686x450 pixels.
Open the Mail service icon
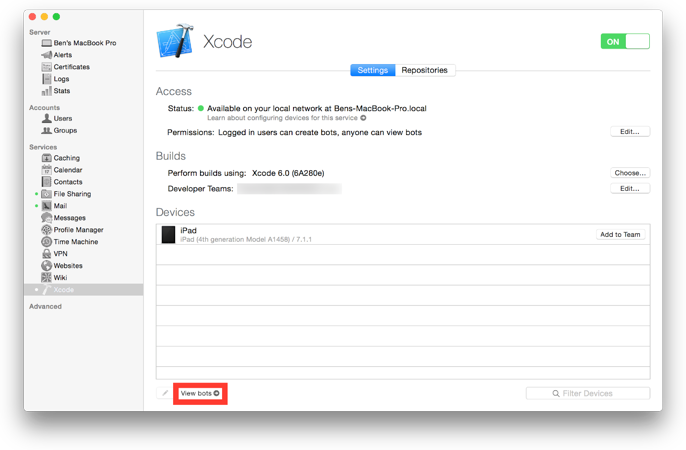(x=46, y=206)
